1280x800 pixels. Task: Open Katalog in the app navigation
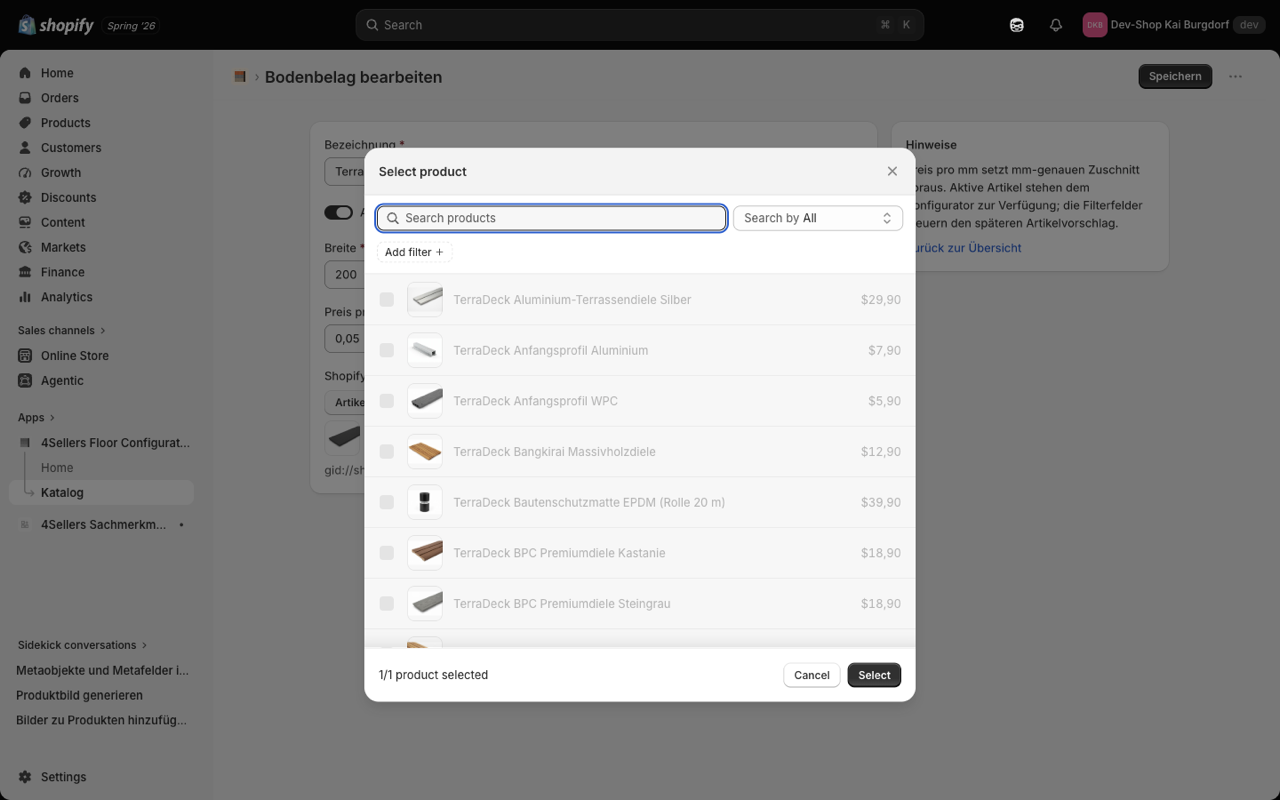click(101, 493)
